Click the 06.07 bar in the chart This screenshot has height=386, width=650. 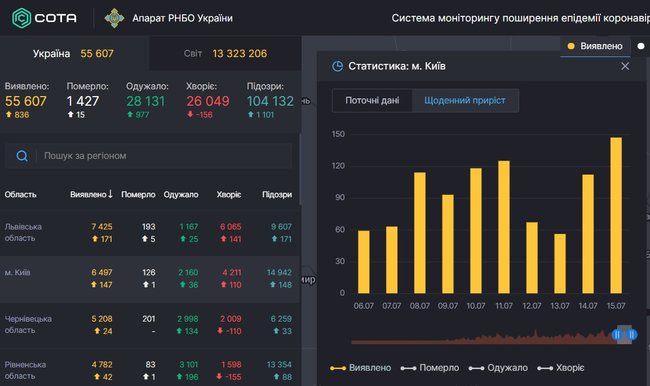tap(364, 262)
